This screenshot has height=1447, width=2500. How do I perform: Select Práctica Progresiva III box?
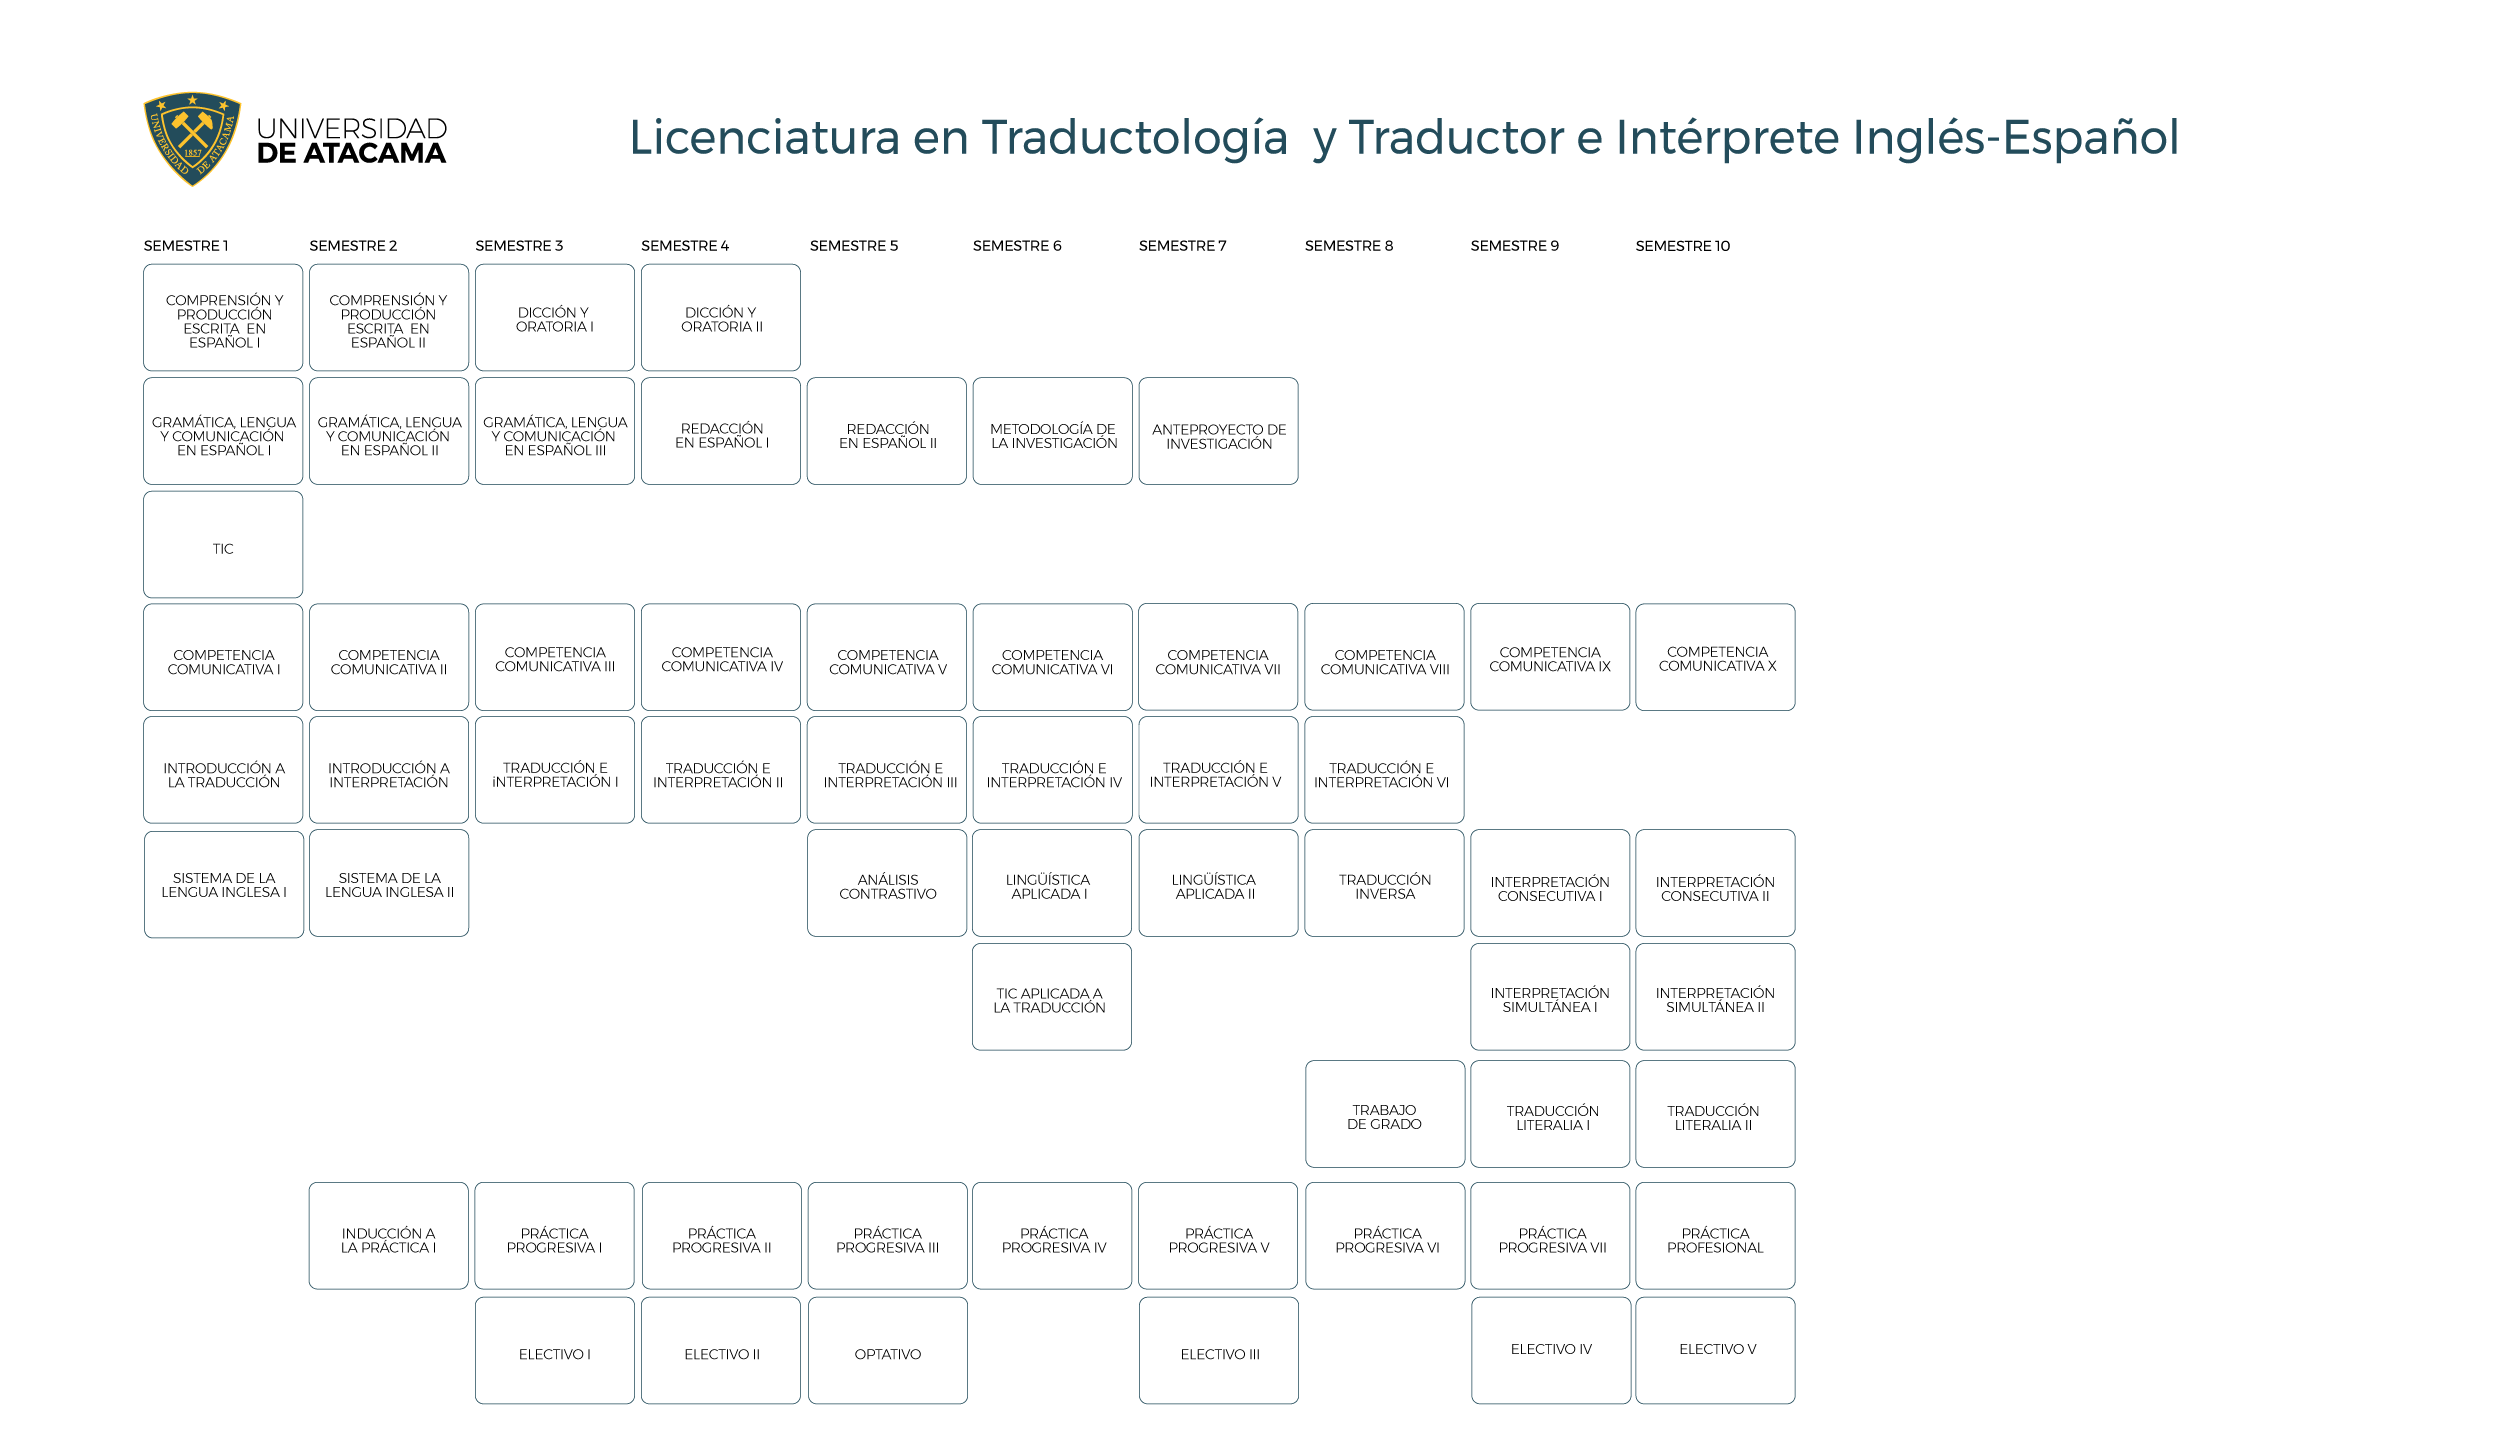point(888,1237)
